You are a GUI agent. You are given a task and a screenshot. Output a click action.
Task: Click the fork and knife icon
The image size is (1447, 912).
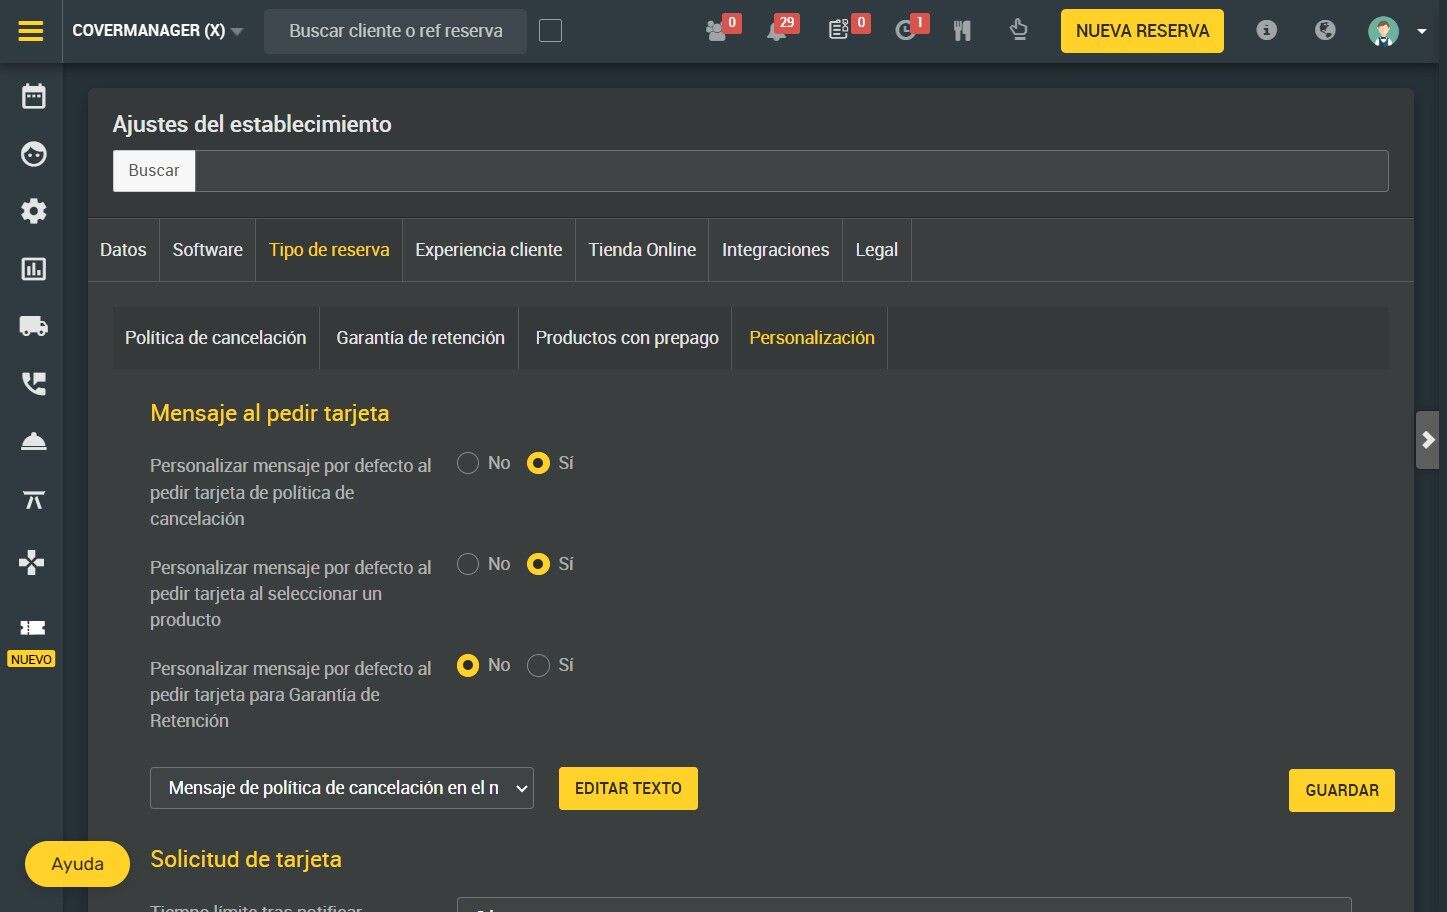962,31
